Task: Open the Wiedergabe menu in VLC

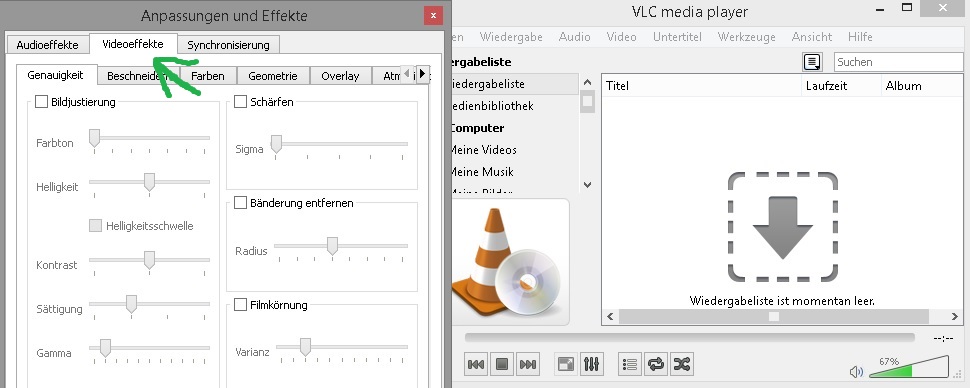Action: click(511, 37)
